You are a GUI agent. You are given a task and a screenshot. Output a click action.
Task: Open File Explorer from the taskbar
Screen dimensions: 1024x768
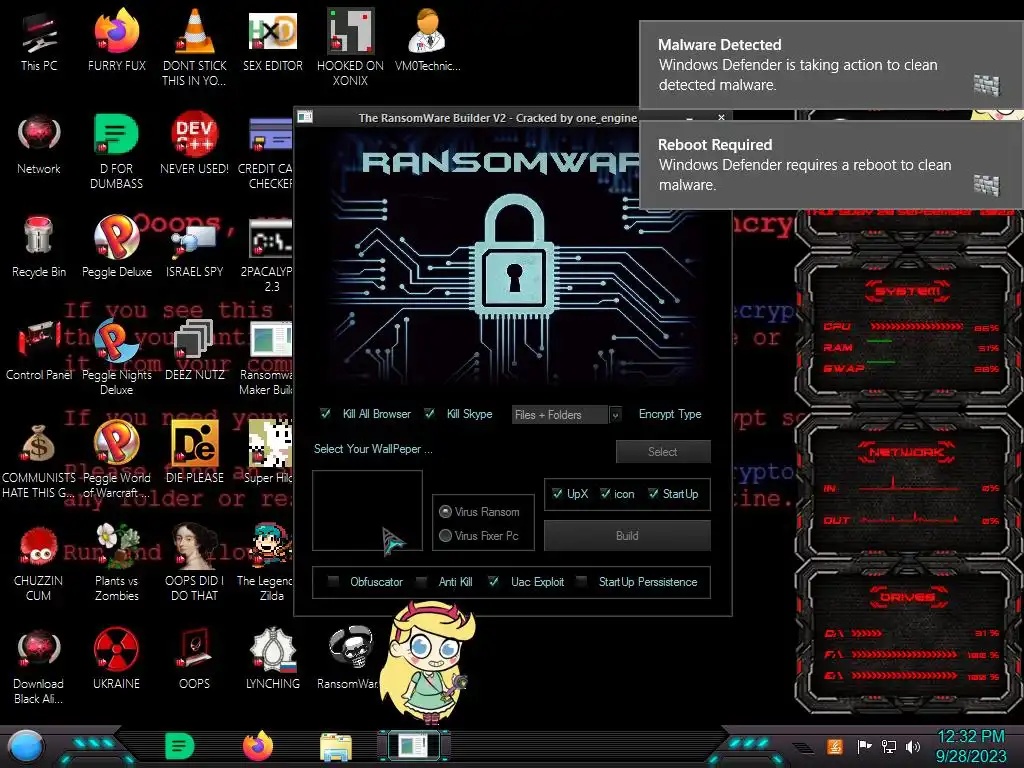pos(336,747)
